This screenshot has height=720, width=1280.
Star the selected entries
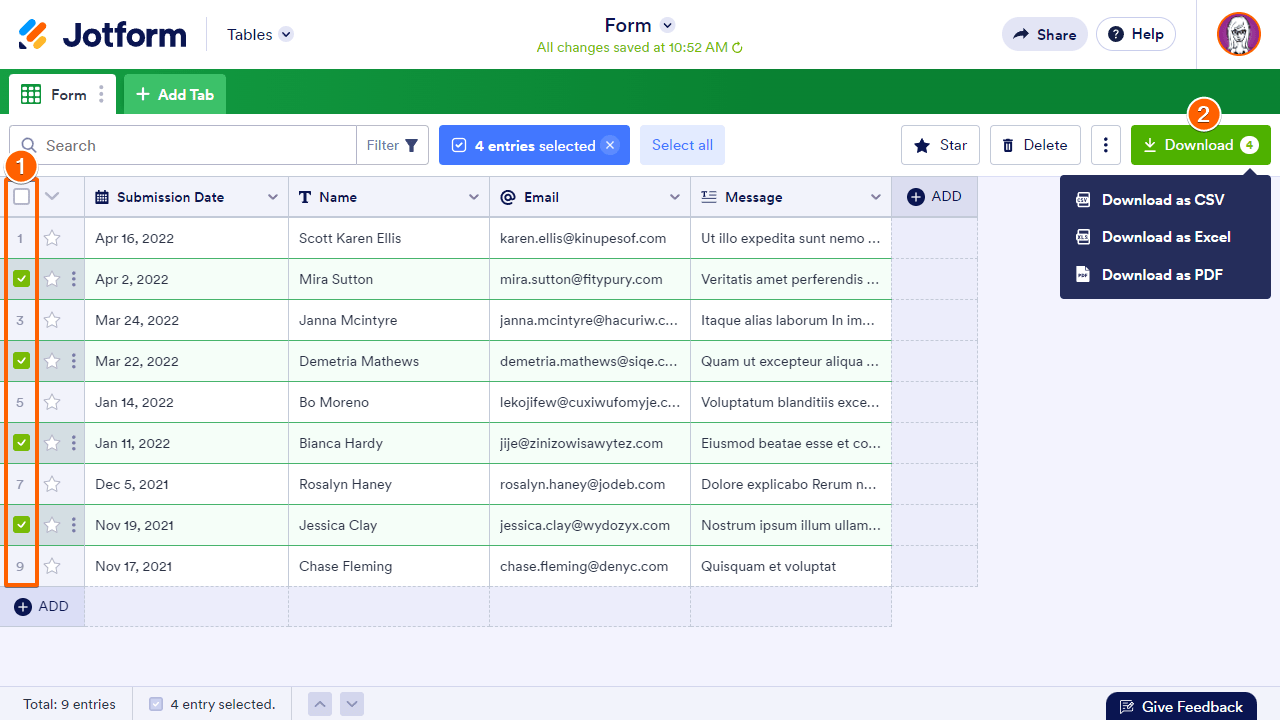point(941,145)
